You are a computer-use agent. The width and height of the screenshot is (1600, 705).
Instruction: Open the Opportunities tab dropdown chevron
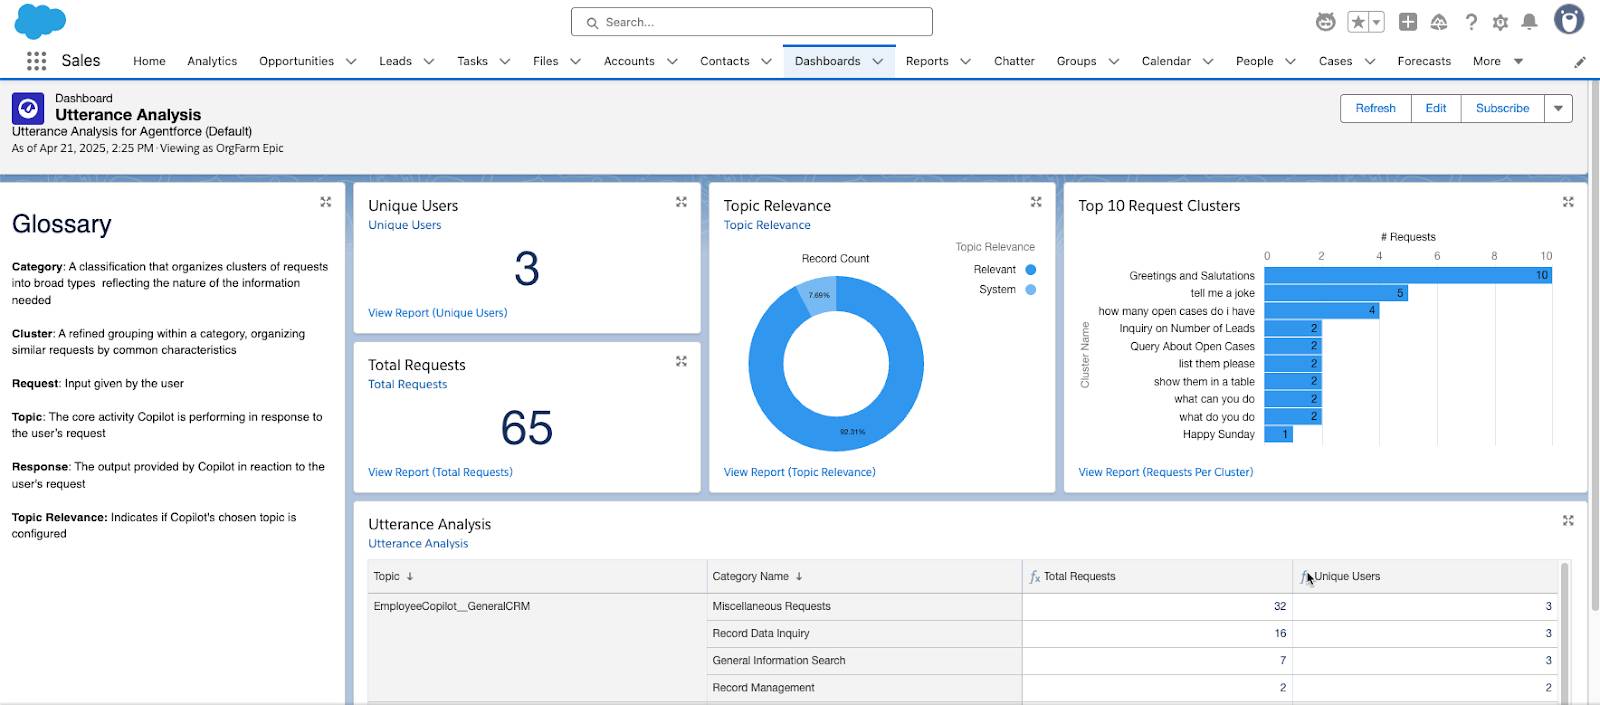351,62
